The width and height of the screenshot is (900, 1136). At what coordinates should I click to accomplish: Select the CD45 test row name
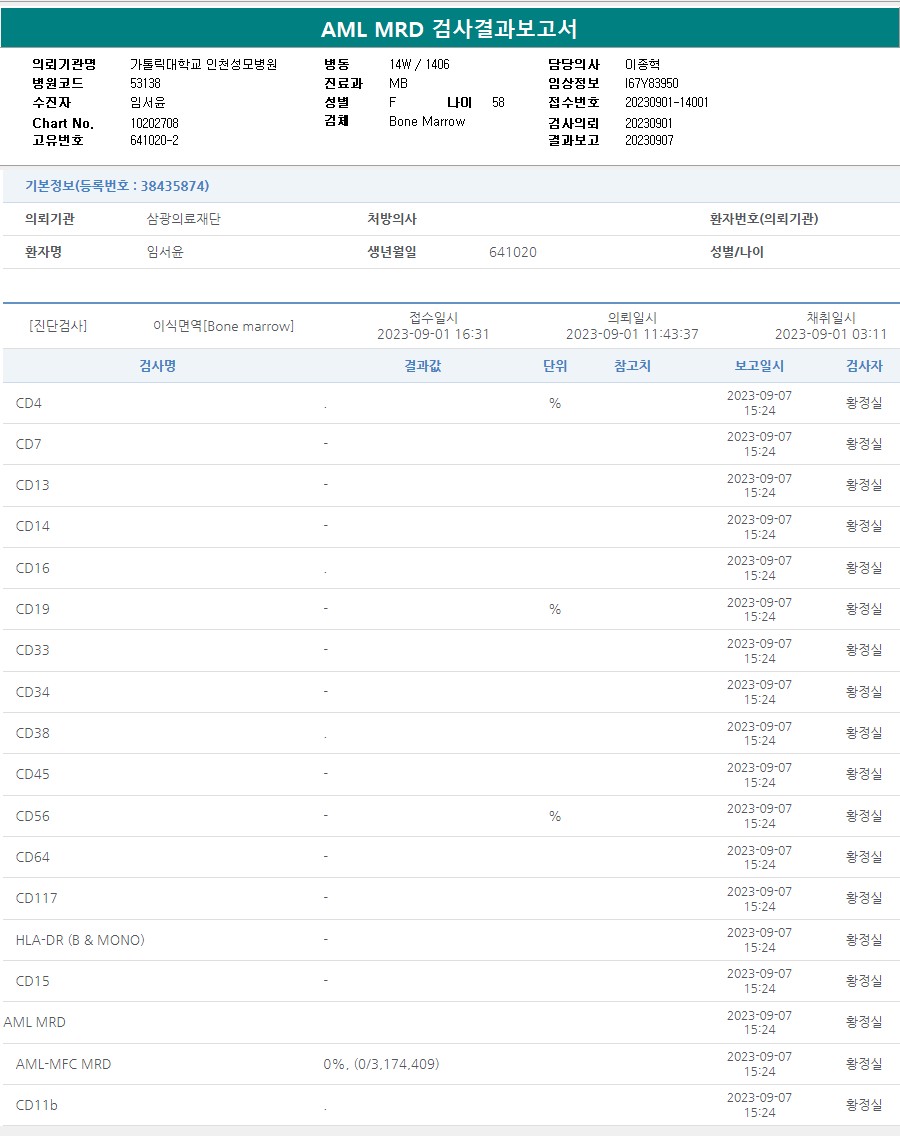pyautogui.click(x=33, y=774)
